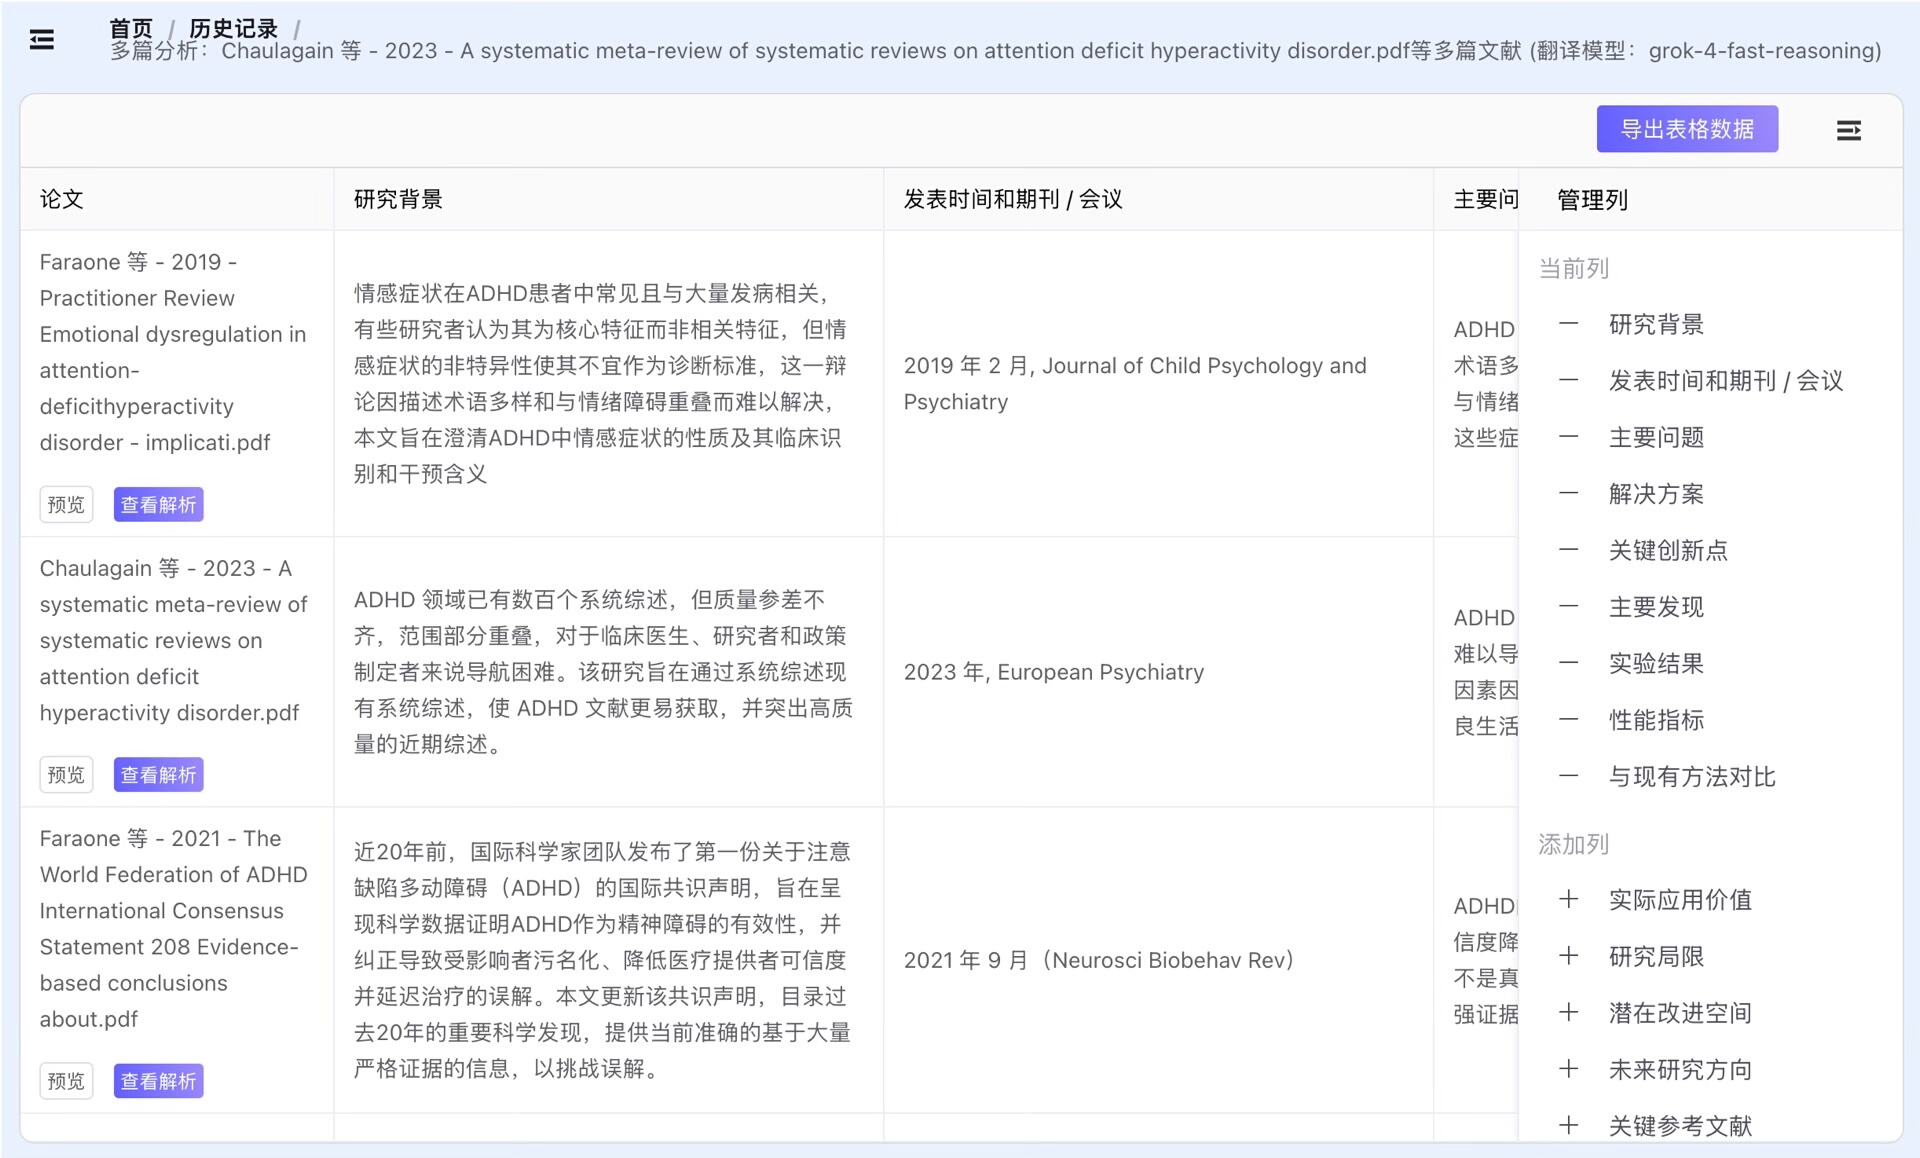Add 实际应用价值 column using plus icon
1920x1158 pixels.
pyautogui.click(x=1568, y=900)
